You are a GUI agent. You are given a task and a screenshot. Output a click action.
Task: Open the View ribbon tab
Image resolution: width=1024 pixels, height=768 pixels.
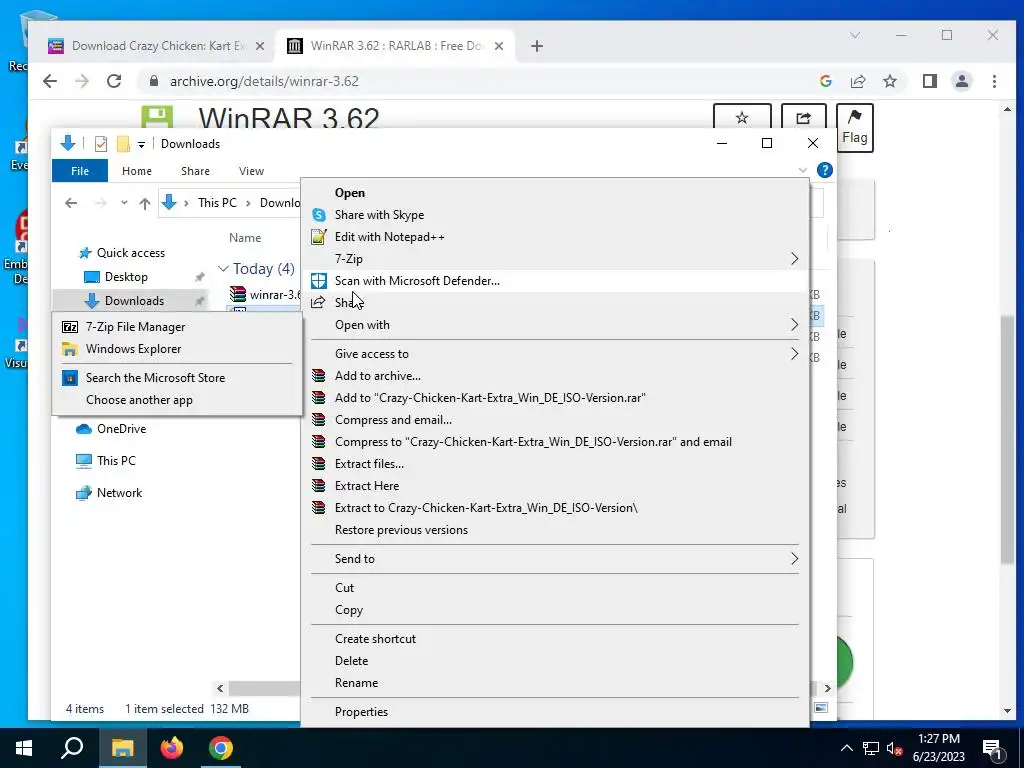point(251,171)
